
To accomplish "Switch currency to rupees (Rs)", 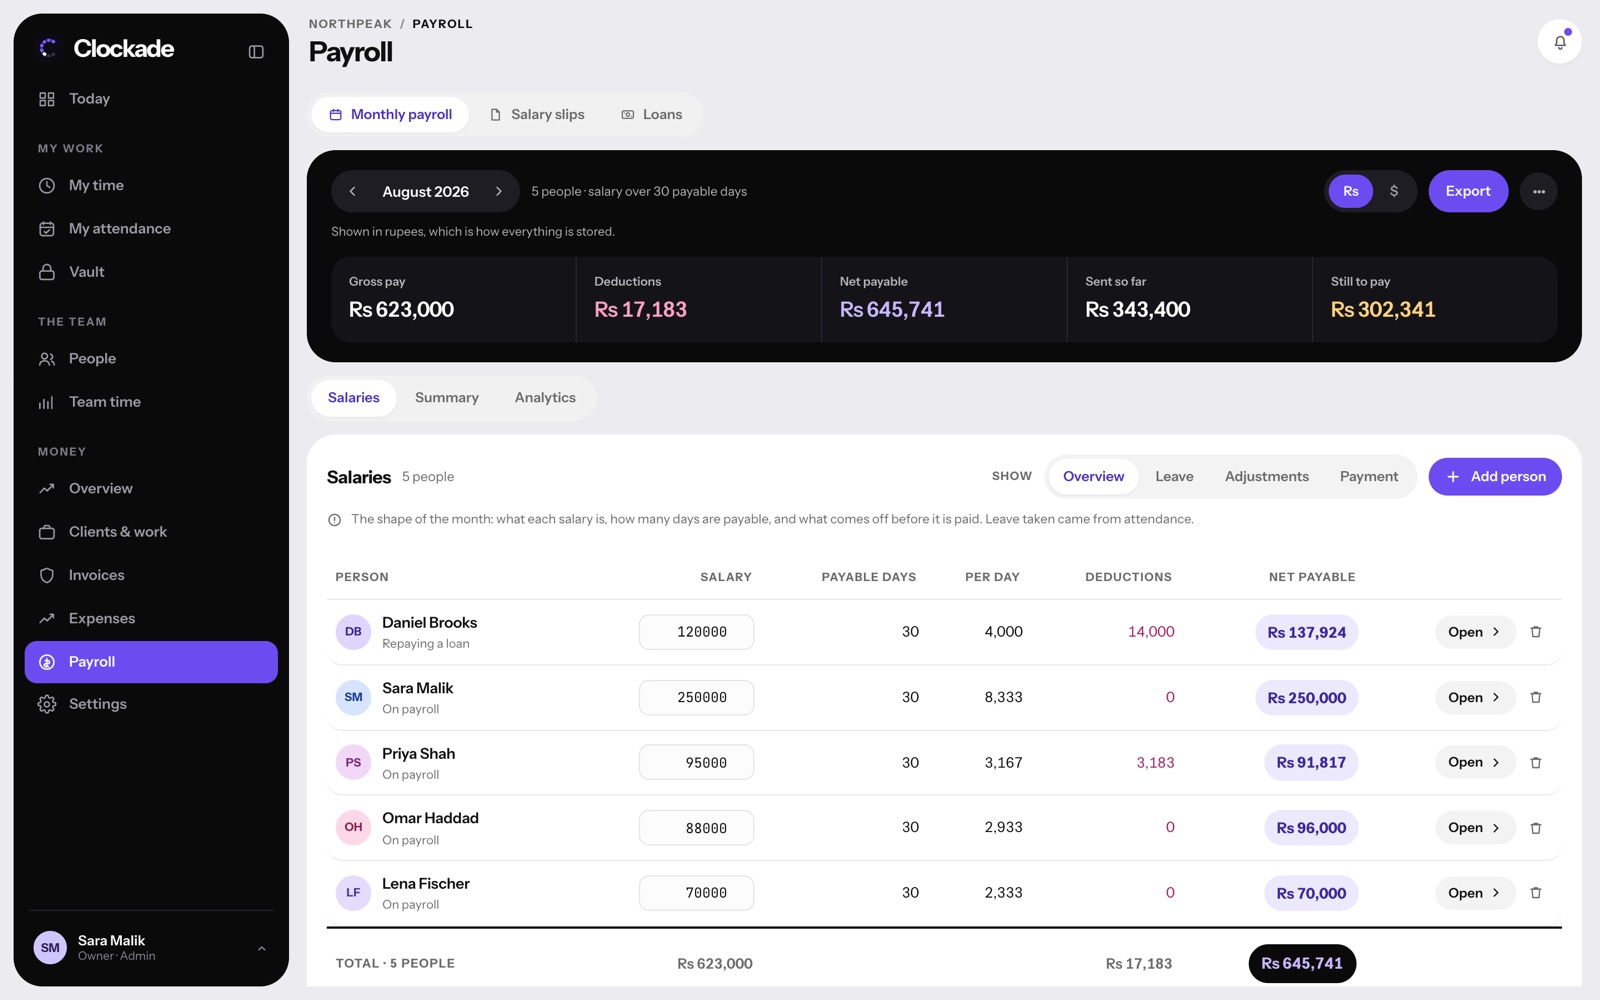I will click(x=1350, y=191).
